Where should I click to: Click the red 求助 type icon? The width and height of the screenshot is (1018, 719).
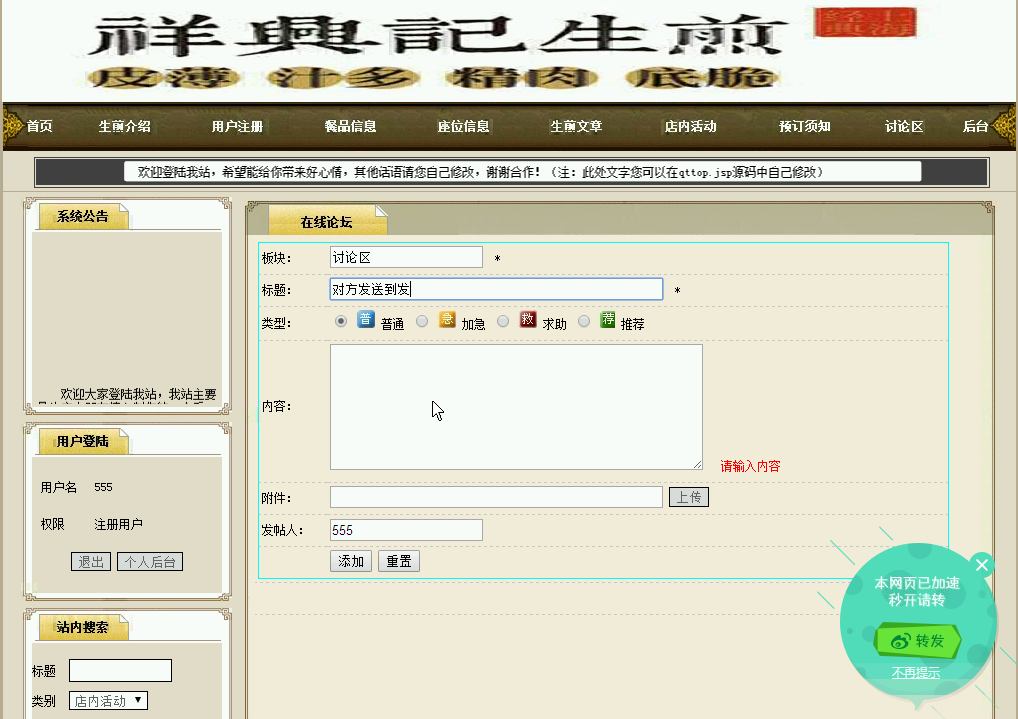(x=528, y=319)
